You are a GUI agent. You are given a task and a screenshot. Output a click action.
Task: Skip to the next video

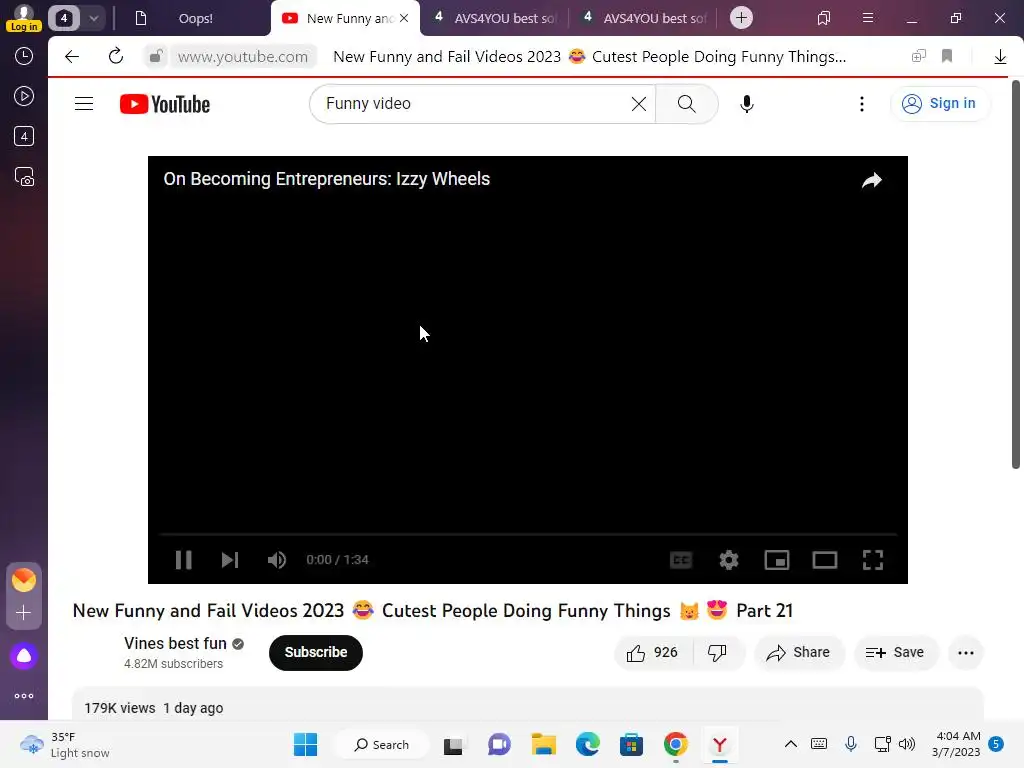[x=230, y=560]
